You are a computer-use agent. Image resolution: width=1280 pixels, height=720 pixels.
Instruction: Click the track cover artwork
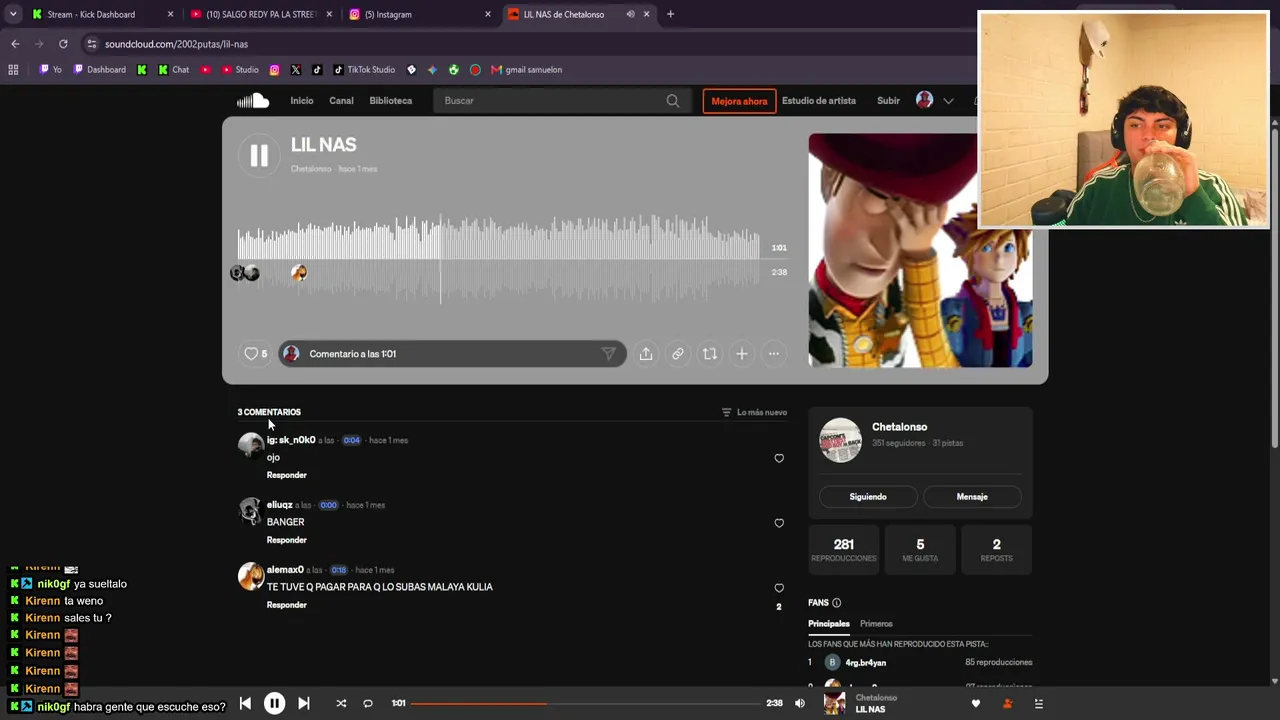(920, 250)
